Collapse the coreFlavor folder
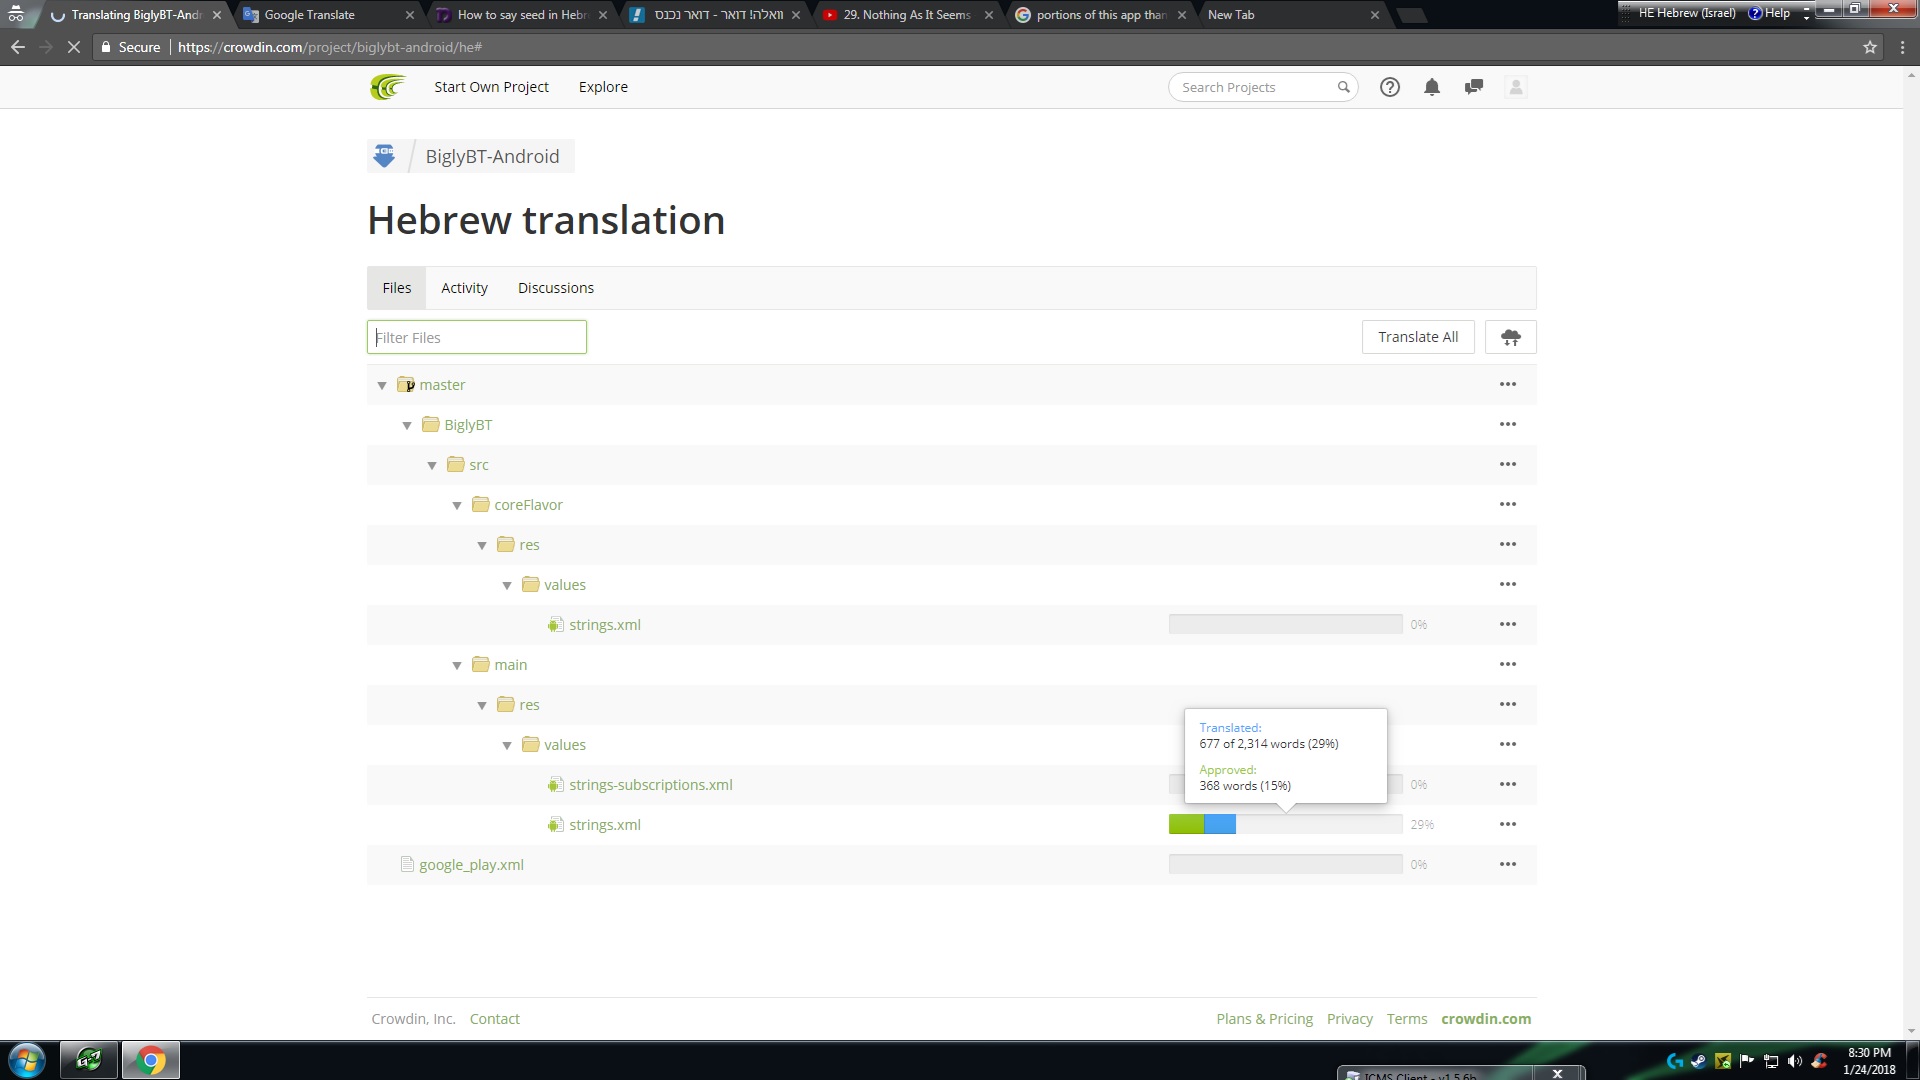The image size is (1920, 1080). (x=457, y=505)
